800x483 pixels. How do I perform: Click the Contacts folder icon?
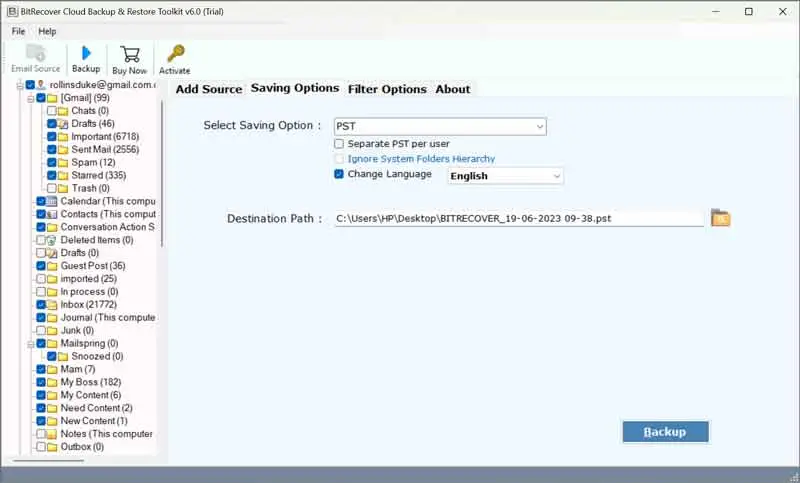pyautogui.click(x=52, y=214)
